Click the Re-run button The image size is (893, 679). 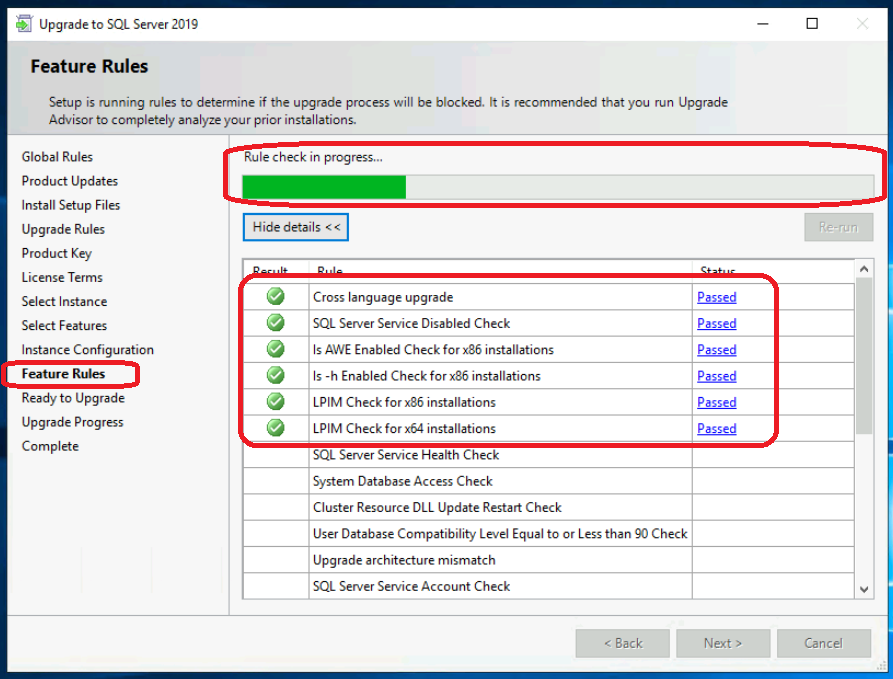tap(838, 227)
